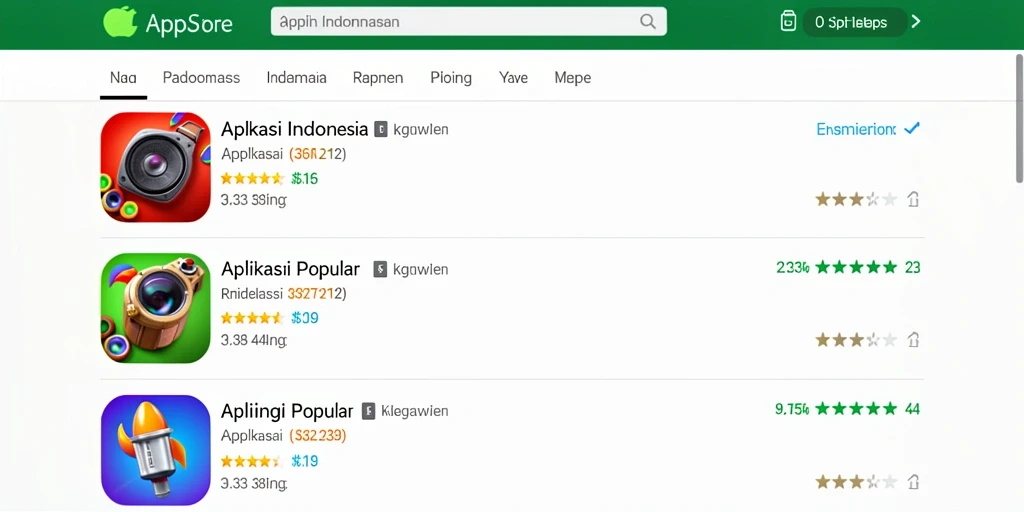Open the shopping bag icon in header
The height and width of the screenshot is (512, 1024).
(x=788, y=21)
